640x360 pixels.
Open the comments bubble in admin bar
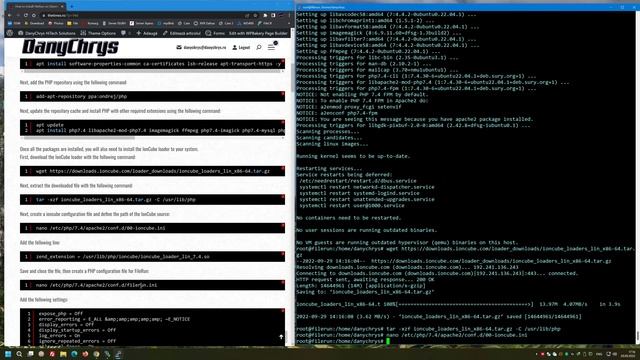pos(125,33)
